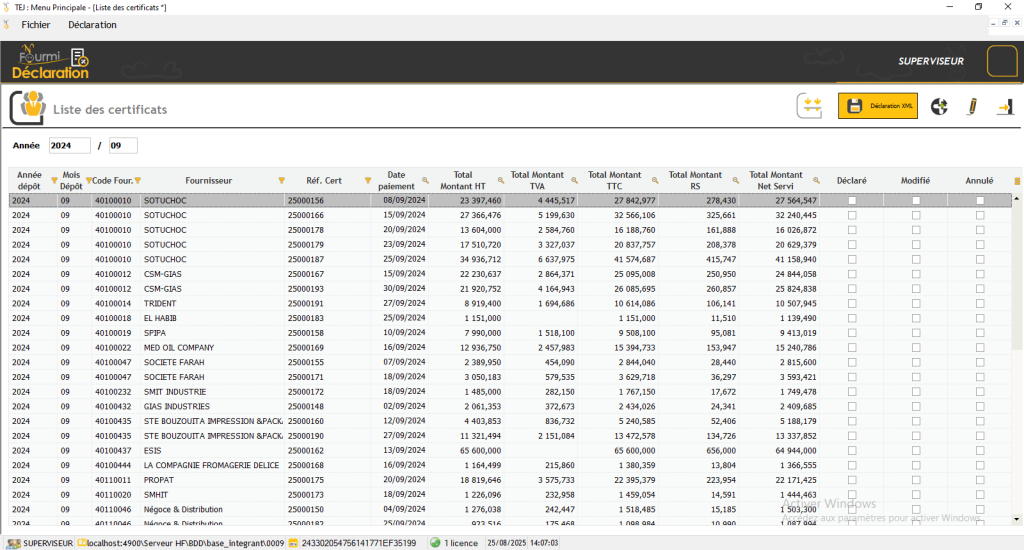Click search magnifier in Date paiement column

pyautogui.click(x=425, y=181)
